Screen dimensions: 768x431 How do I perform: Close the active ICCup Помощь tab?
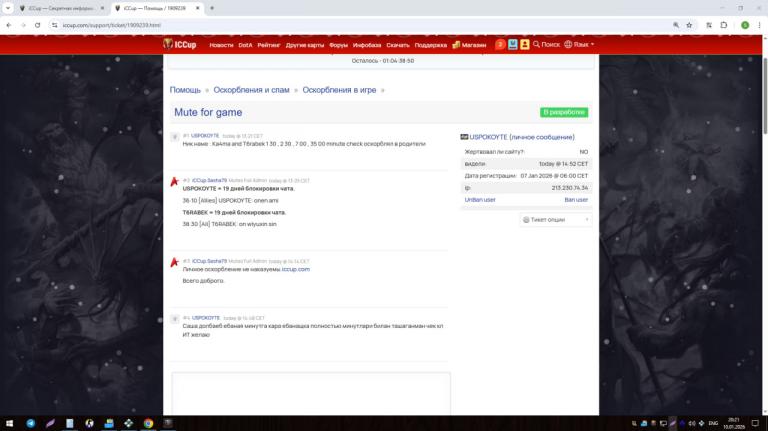[198, 8]
